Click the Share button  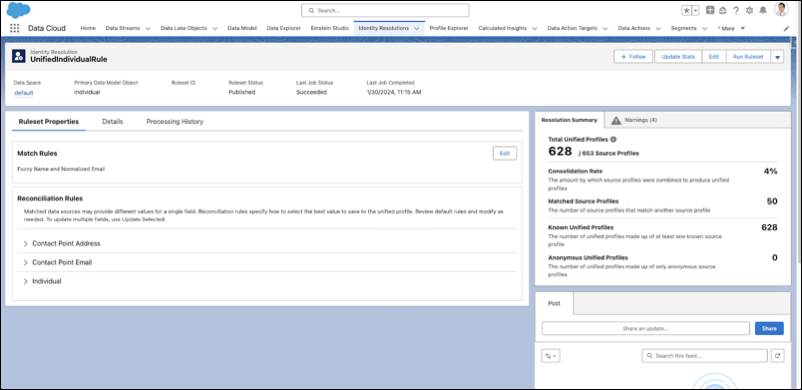(x=769, y=329)
